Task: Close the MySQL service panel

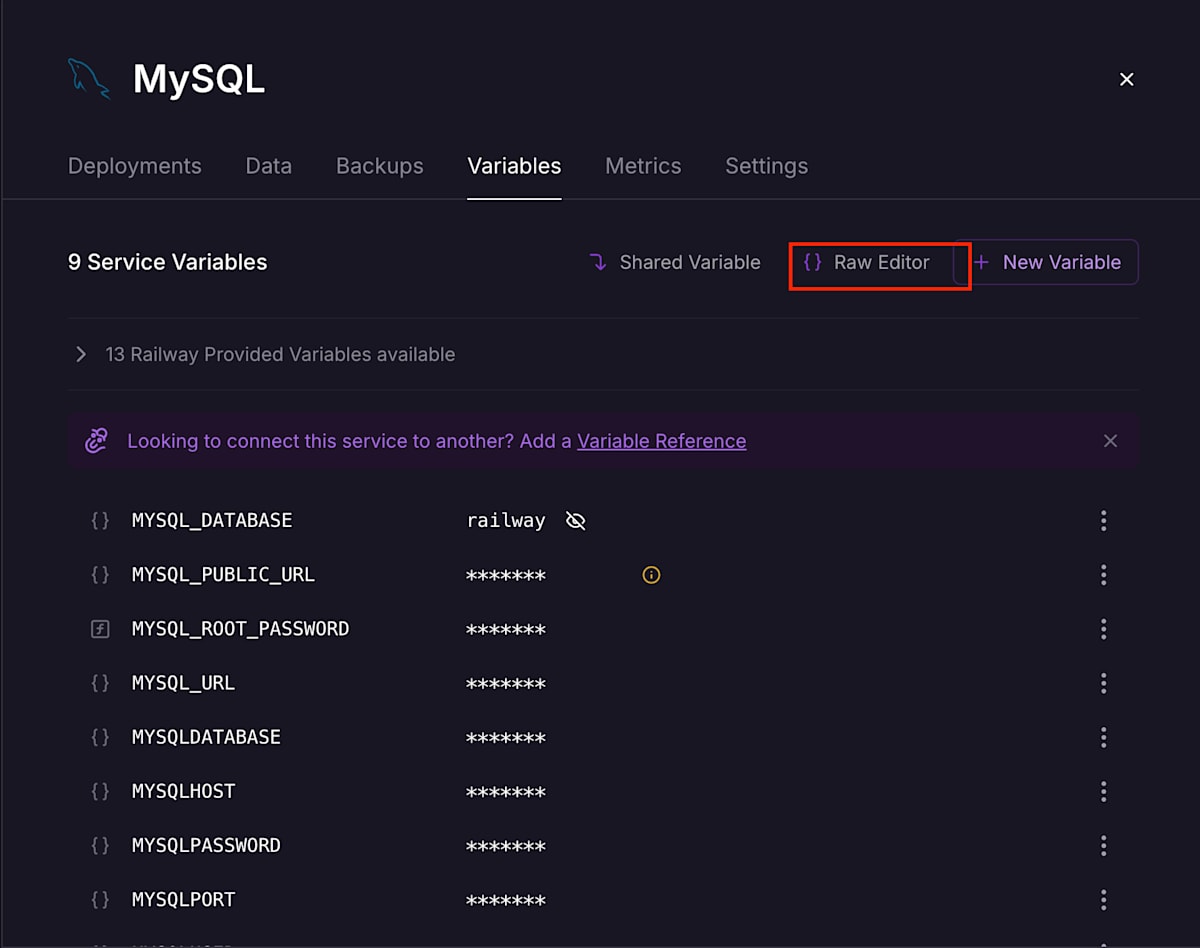Action: pyautogui.click(x=1126, y=79)
